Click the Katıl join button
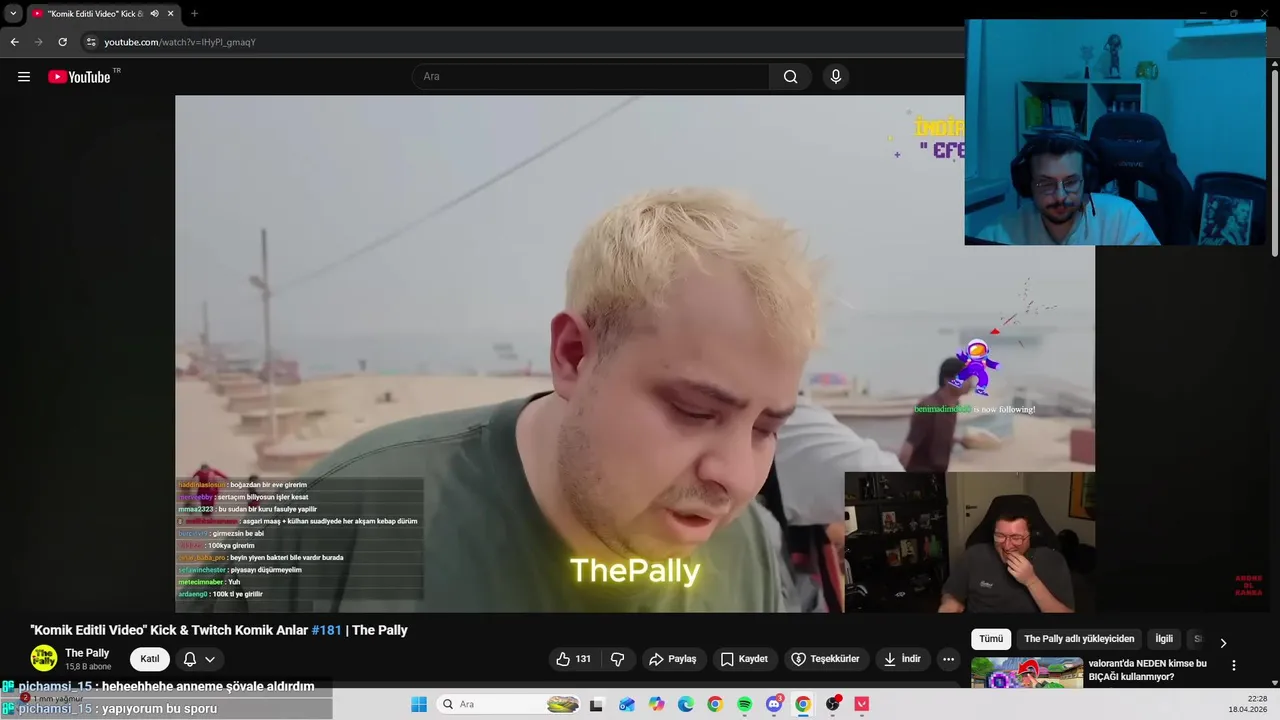This screenshot has height=720, width=1280. pos(150,659)
